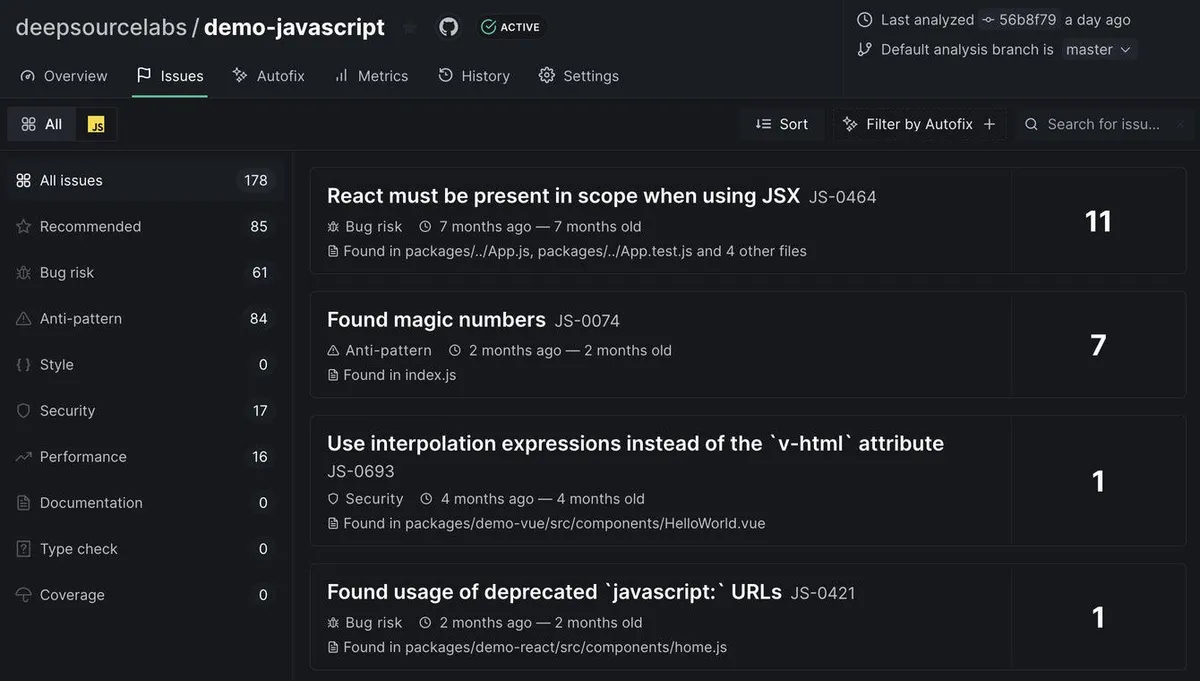Click the search magnifier icon
1200x681 pixels.
tap(1031, 124)
